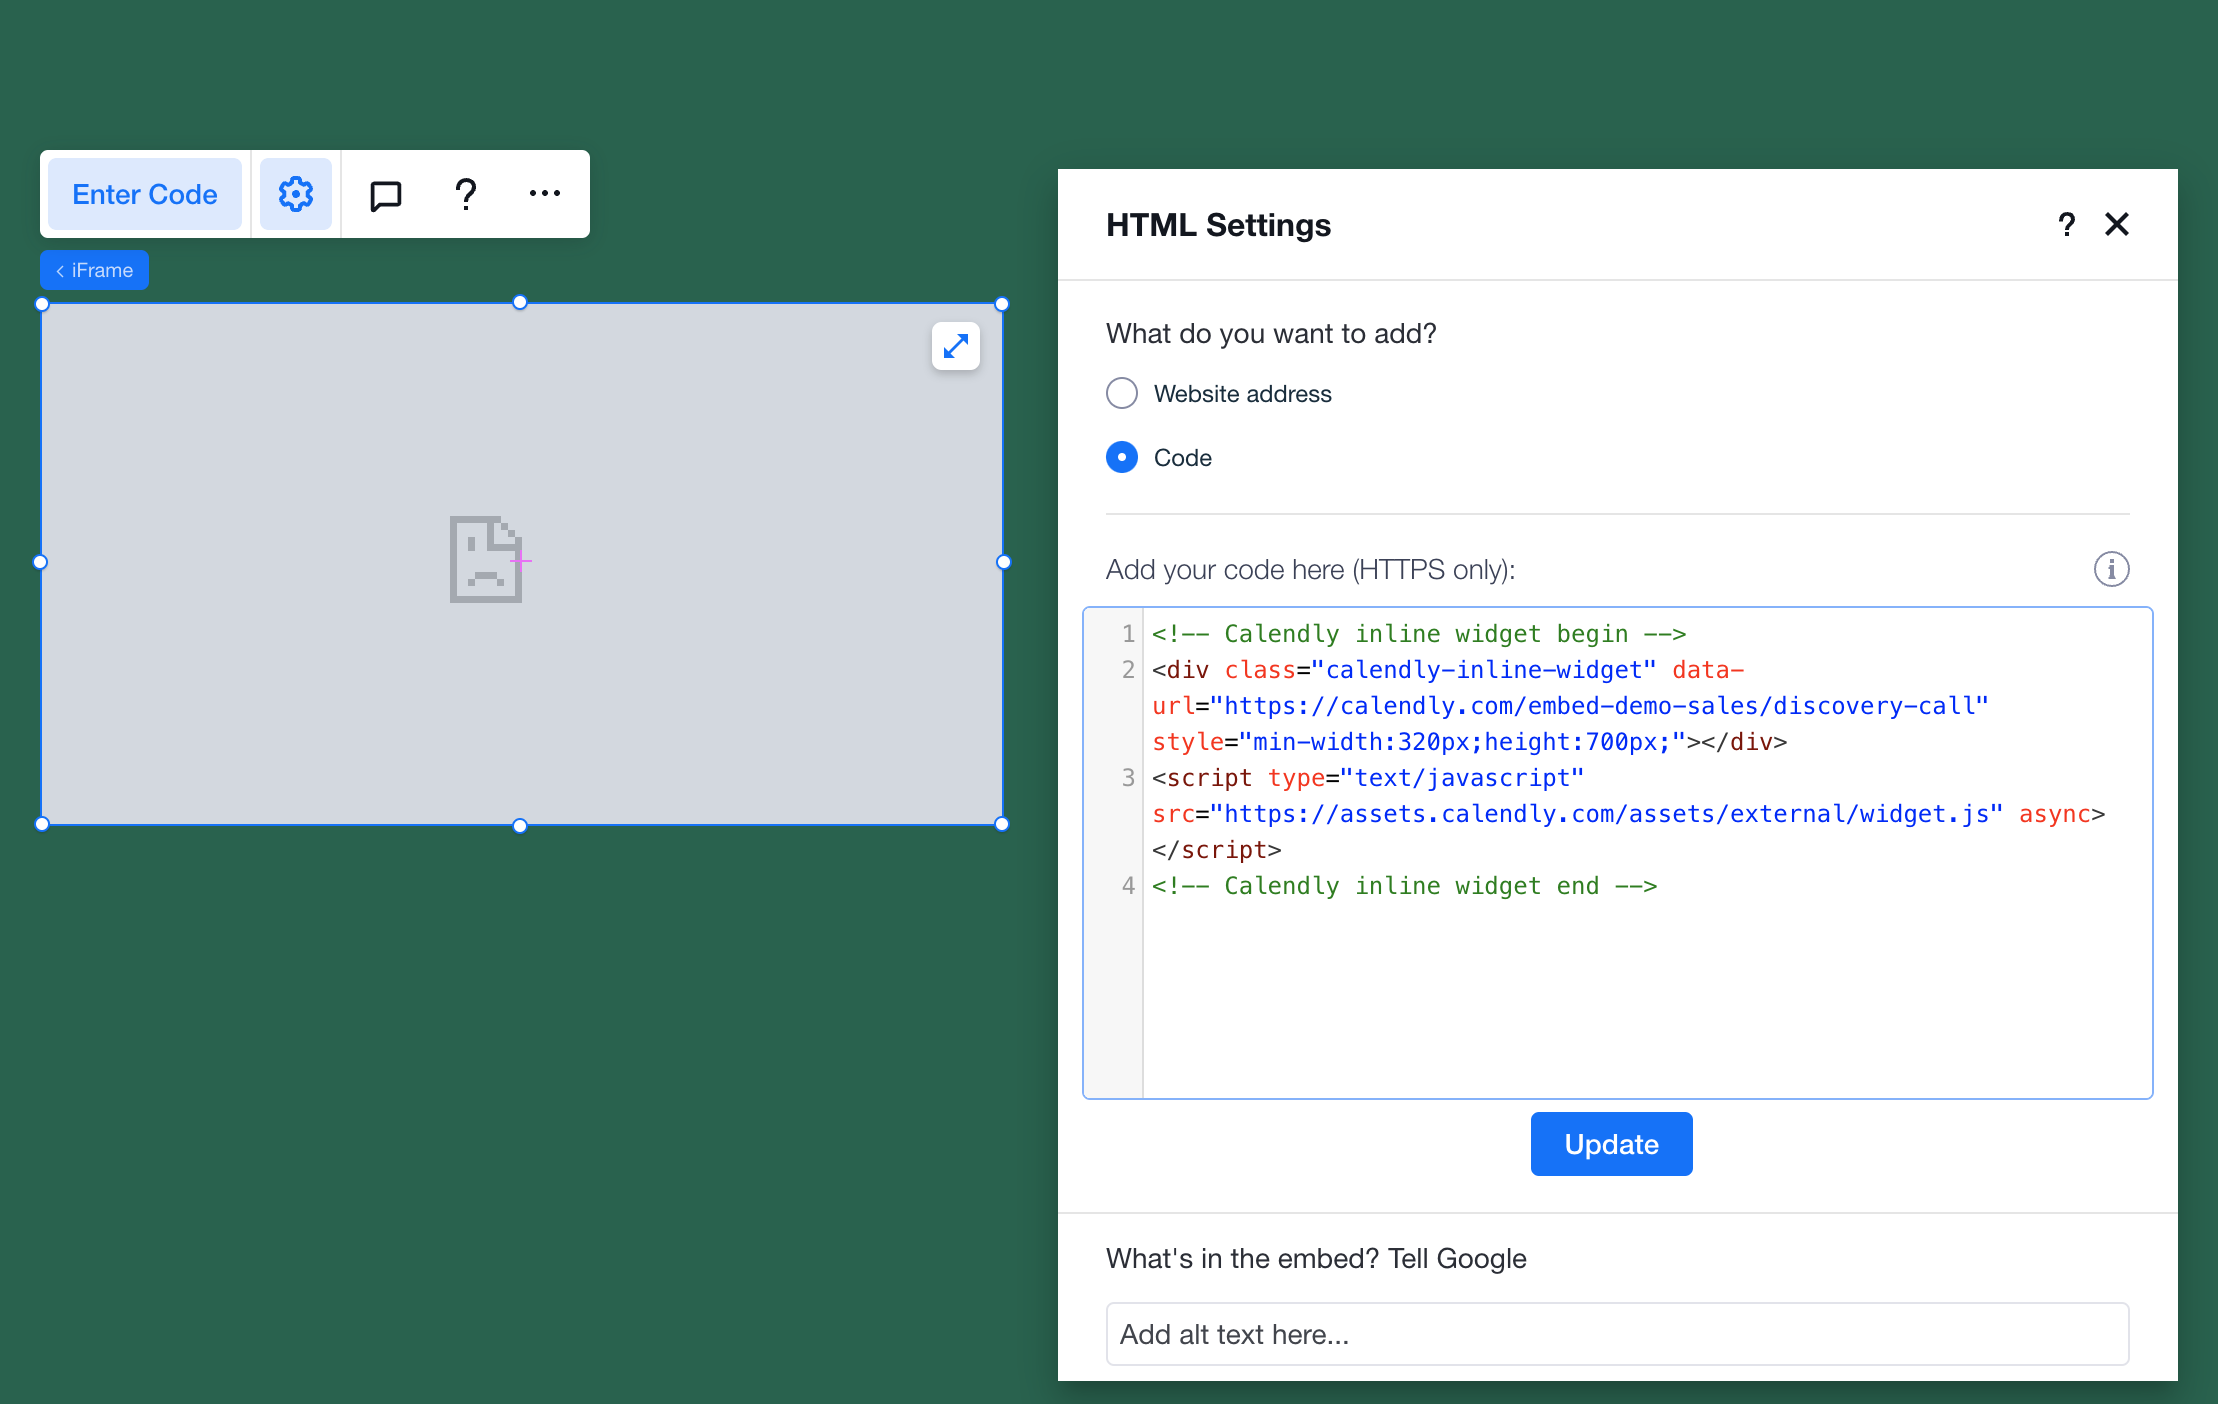Open the three-dot more actions menu

pos(544,194)
